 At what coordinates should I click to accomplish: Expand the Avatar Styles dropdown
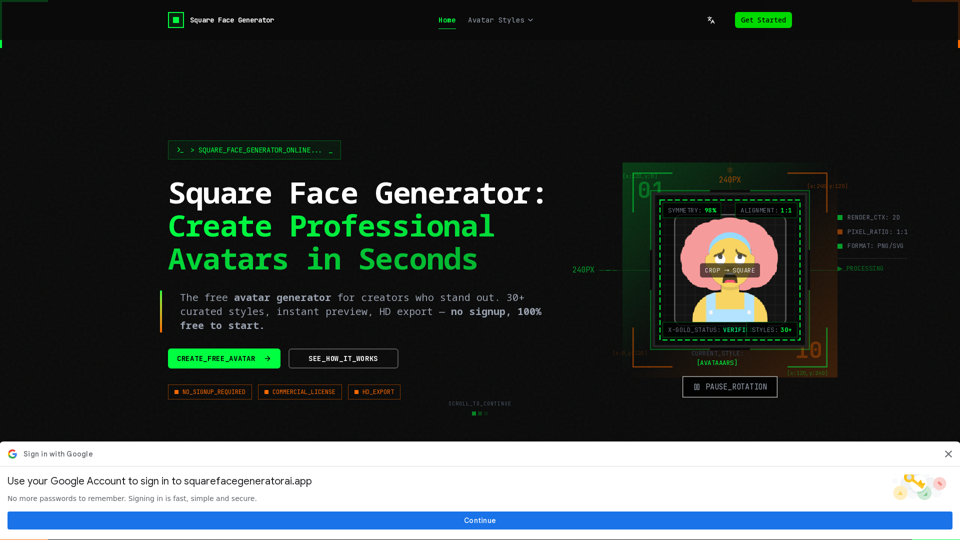[x=500, y=20]
